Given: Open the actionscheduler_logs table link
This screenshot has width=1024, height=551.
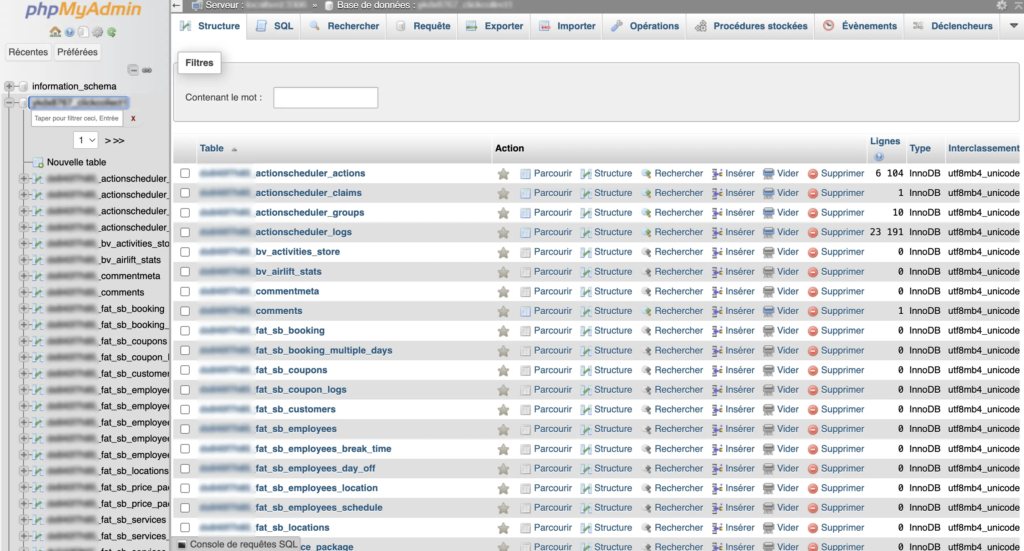Looking at the screenshot, I should [303, 232].
